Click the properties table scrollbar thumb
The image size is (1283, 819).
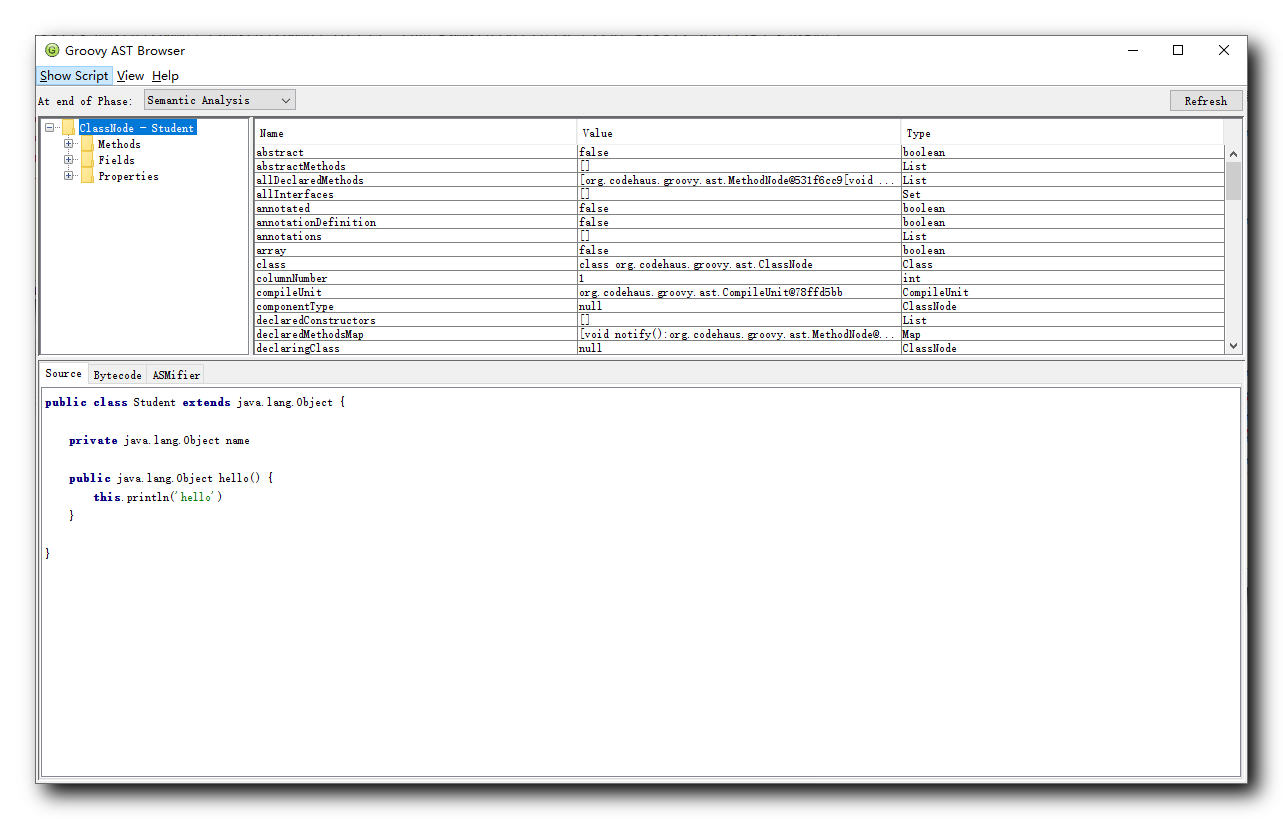(x=1233, y=181)
